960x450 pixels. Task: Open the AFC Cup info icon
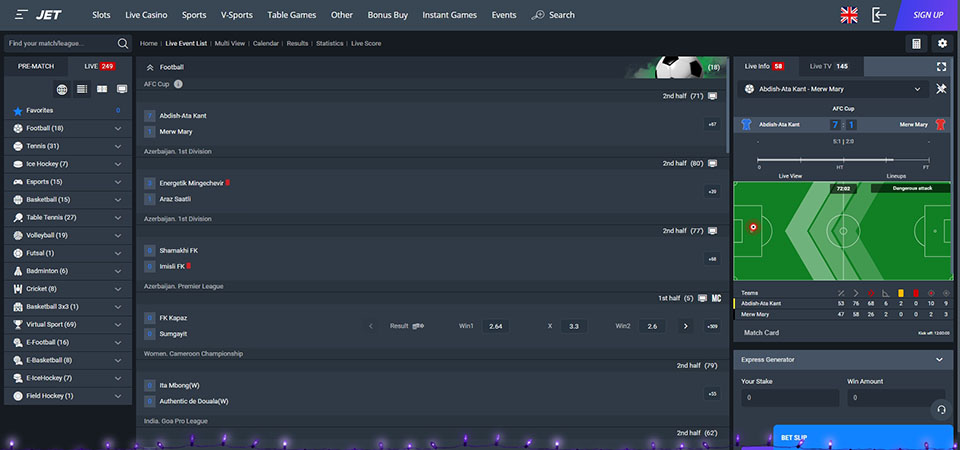[178, 84]
